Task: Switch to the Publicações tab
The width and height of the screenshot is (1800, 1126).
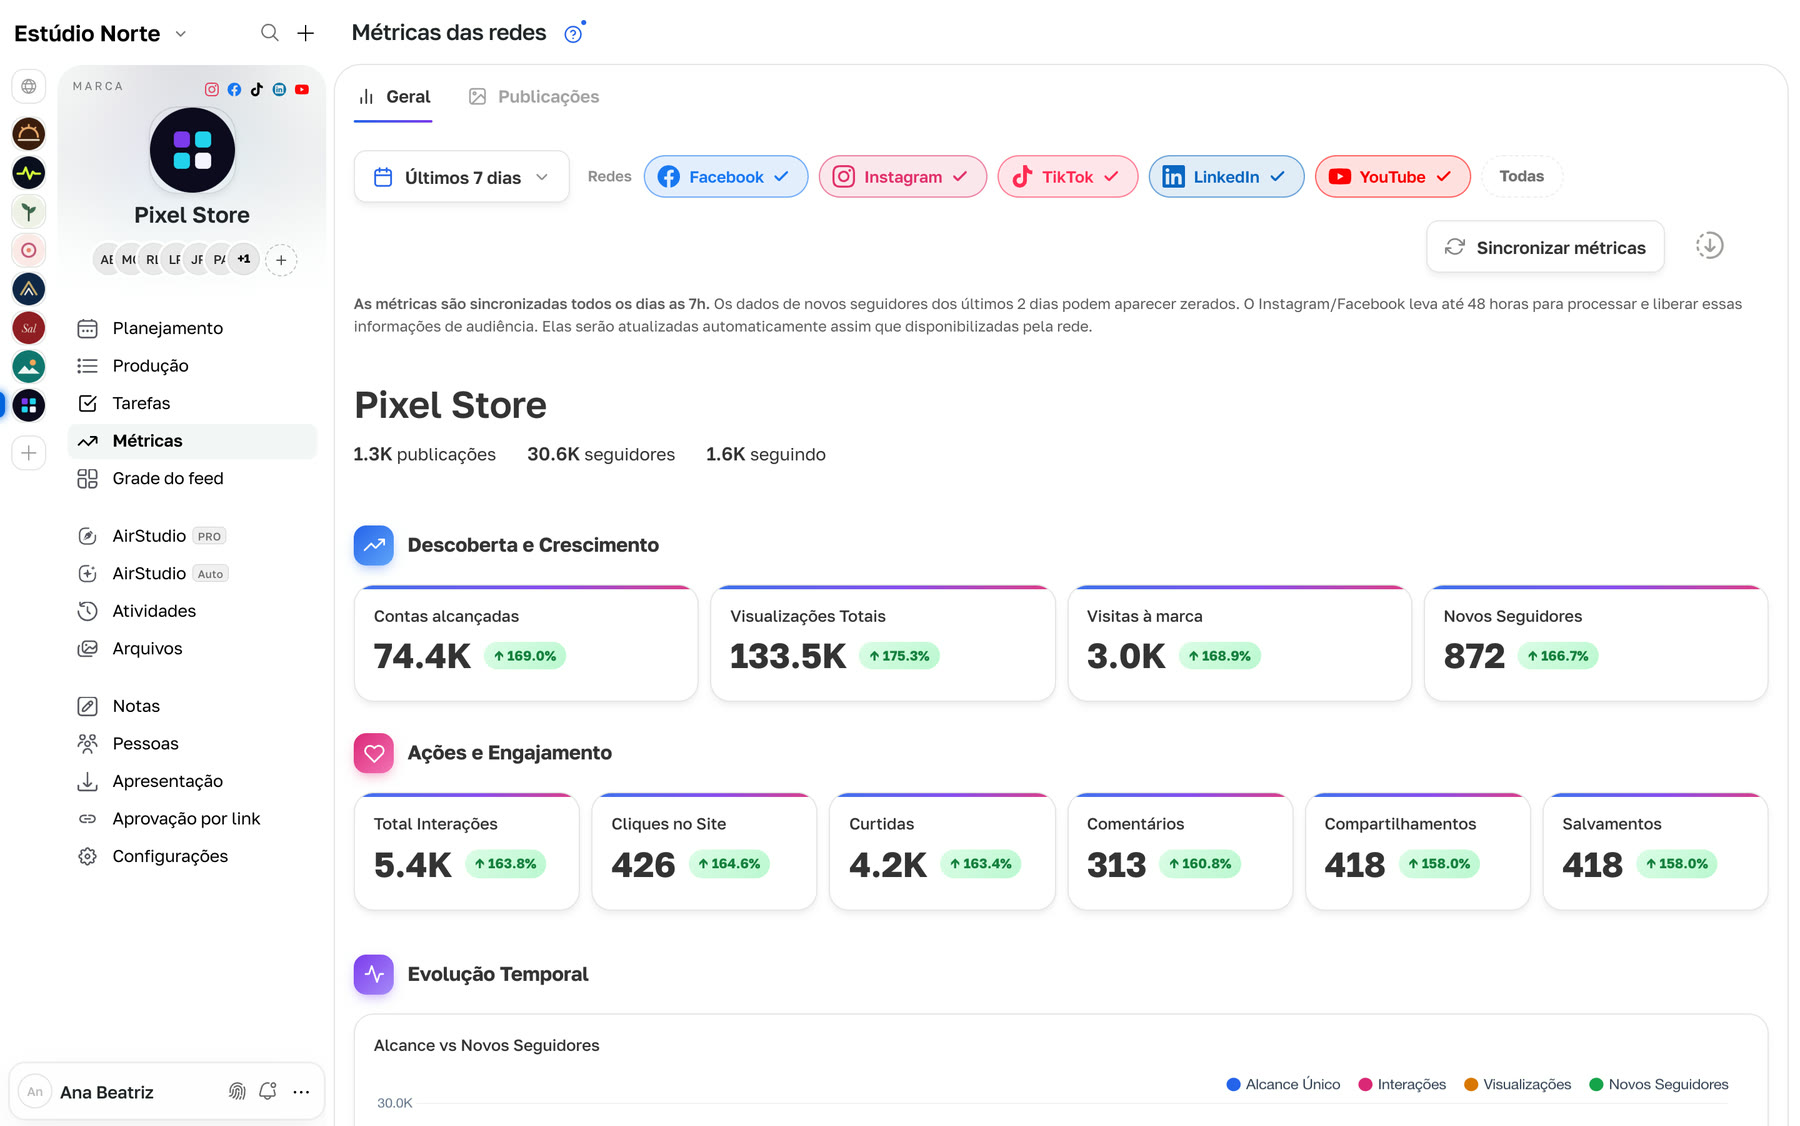Action: (534, 97)
